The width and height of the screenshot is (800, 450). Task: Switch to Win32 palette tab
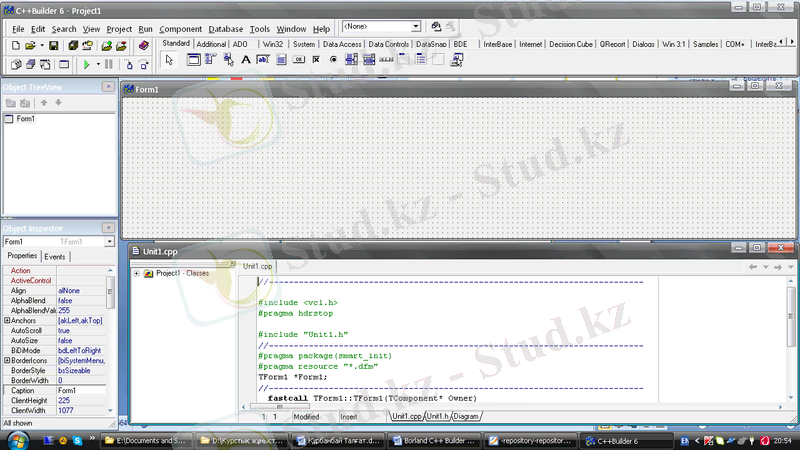pos(272,44)
